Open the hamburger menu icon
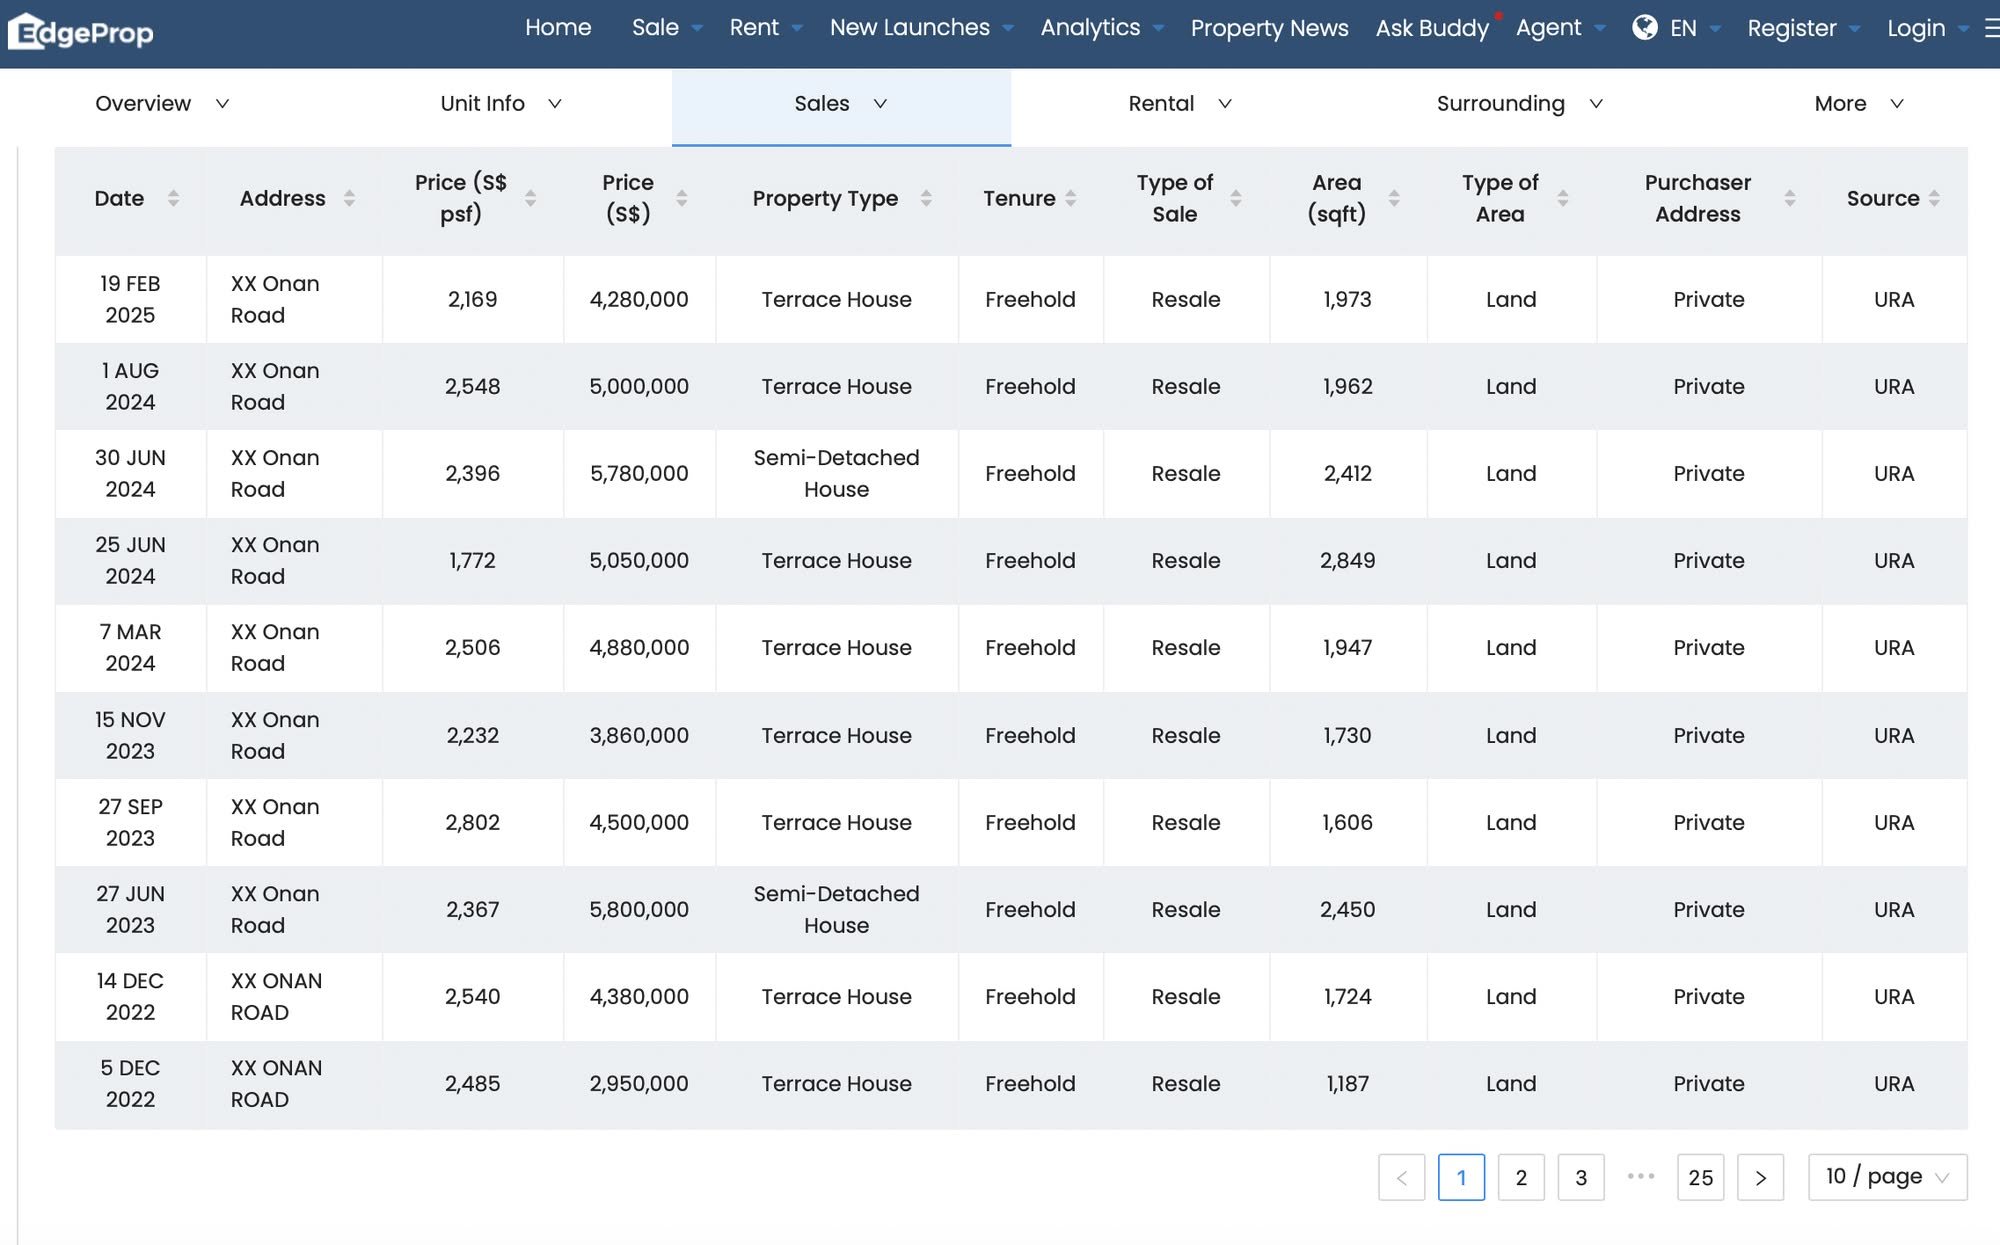2000x1245 pixels. (x=1992, y=29)
